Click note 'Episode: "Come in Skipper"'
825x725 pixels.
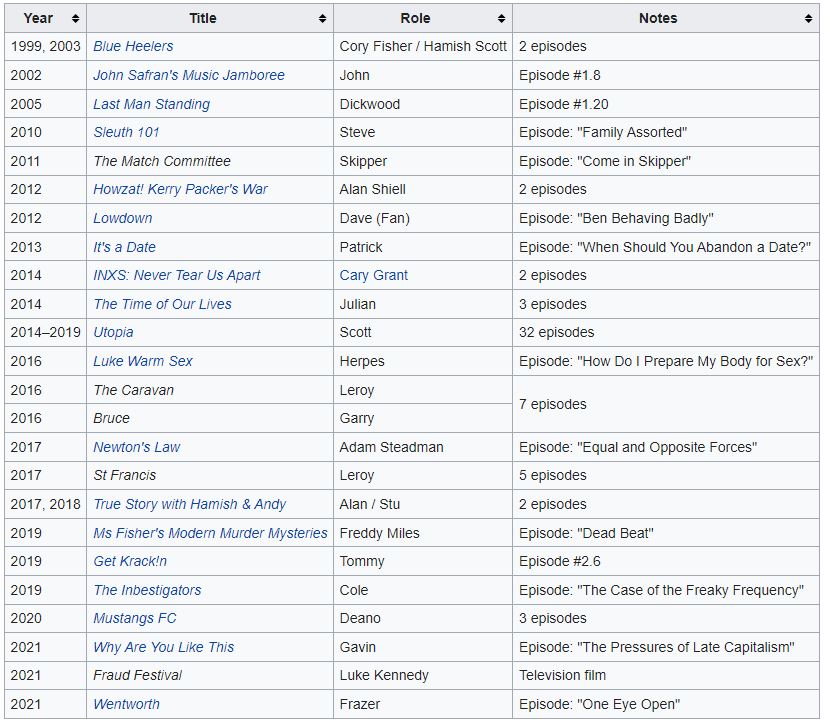(605, 161)
